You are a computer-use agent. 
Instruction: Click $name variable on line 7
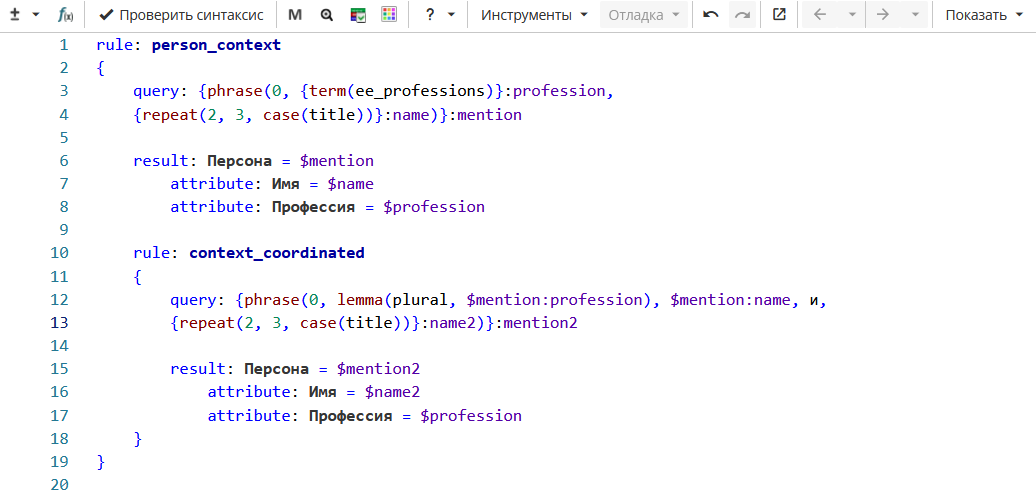coord(350,184)
